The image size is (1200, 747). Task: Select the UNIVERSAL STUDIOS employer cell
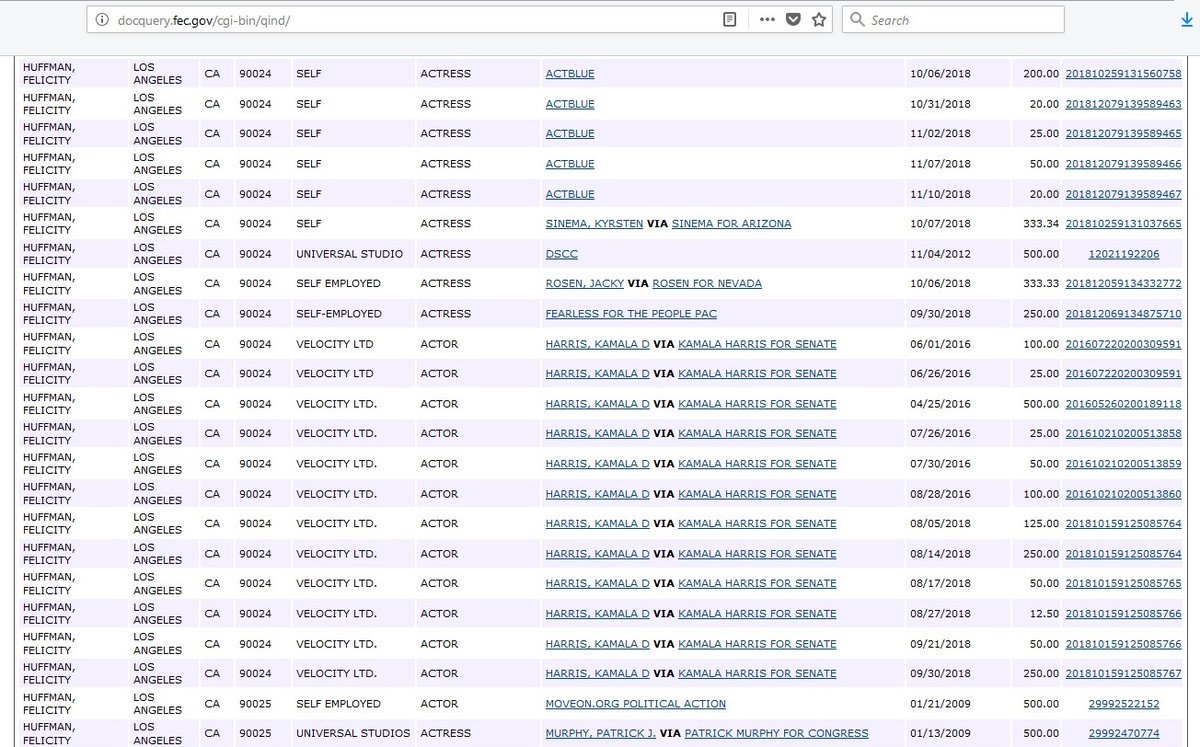tap(353, 734)
